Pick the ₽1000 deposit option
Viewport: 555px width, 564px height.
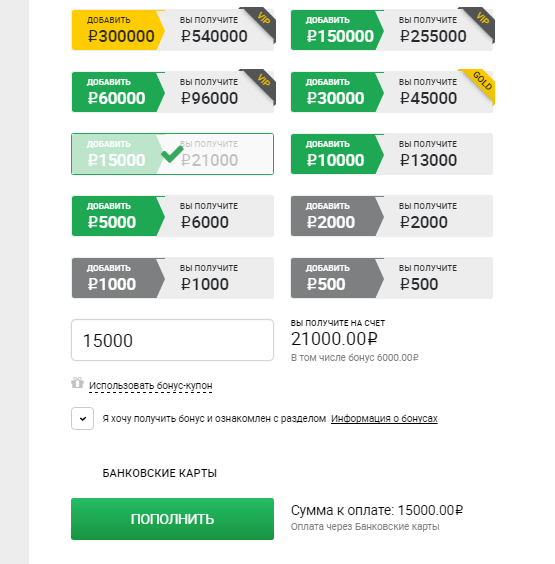[x=173, y=278]
